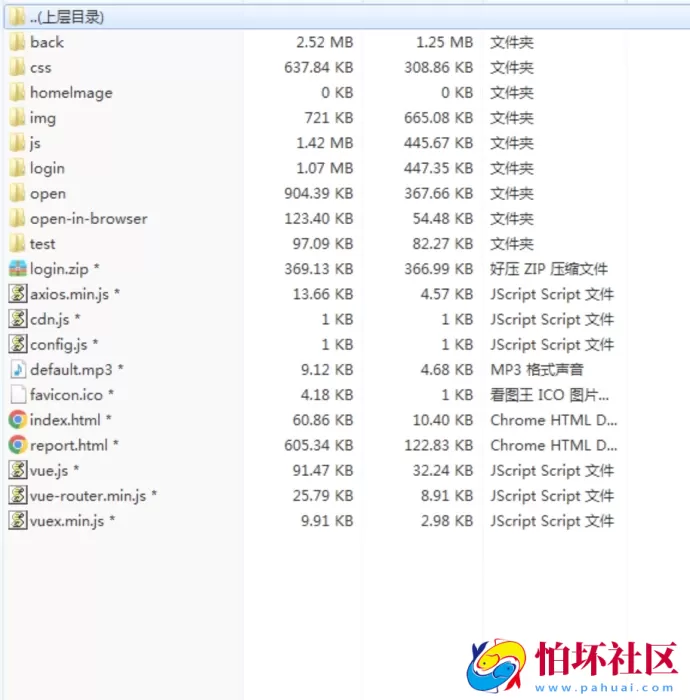Select the js folder name
690x700 pixels.
(x=35, y=143)
